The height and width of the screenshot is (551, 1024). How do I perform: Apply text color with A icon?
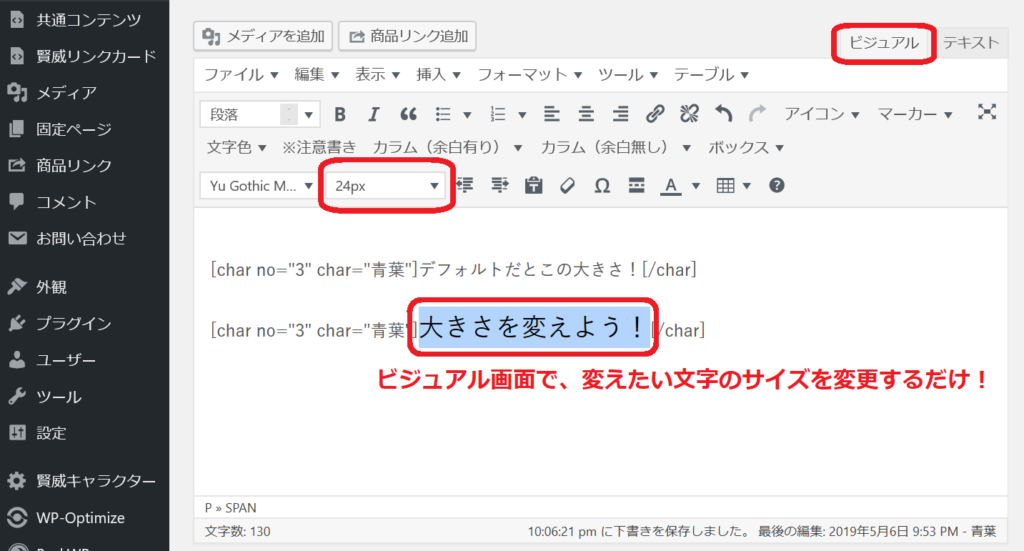[x=670, y=186]
